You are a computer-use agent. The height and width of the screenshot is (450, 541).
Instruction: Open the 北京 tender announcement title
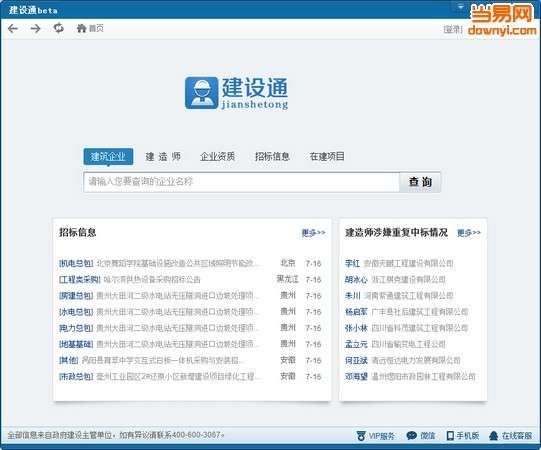tap(178, 263)
